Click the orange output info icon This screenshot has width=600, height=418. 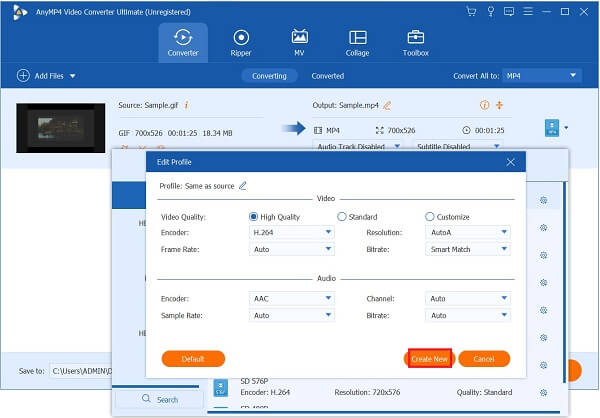pos(484,105)
